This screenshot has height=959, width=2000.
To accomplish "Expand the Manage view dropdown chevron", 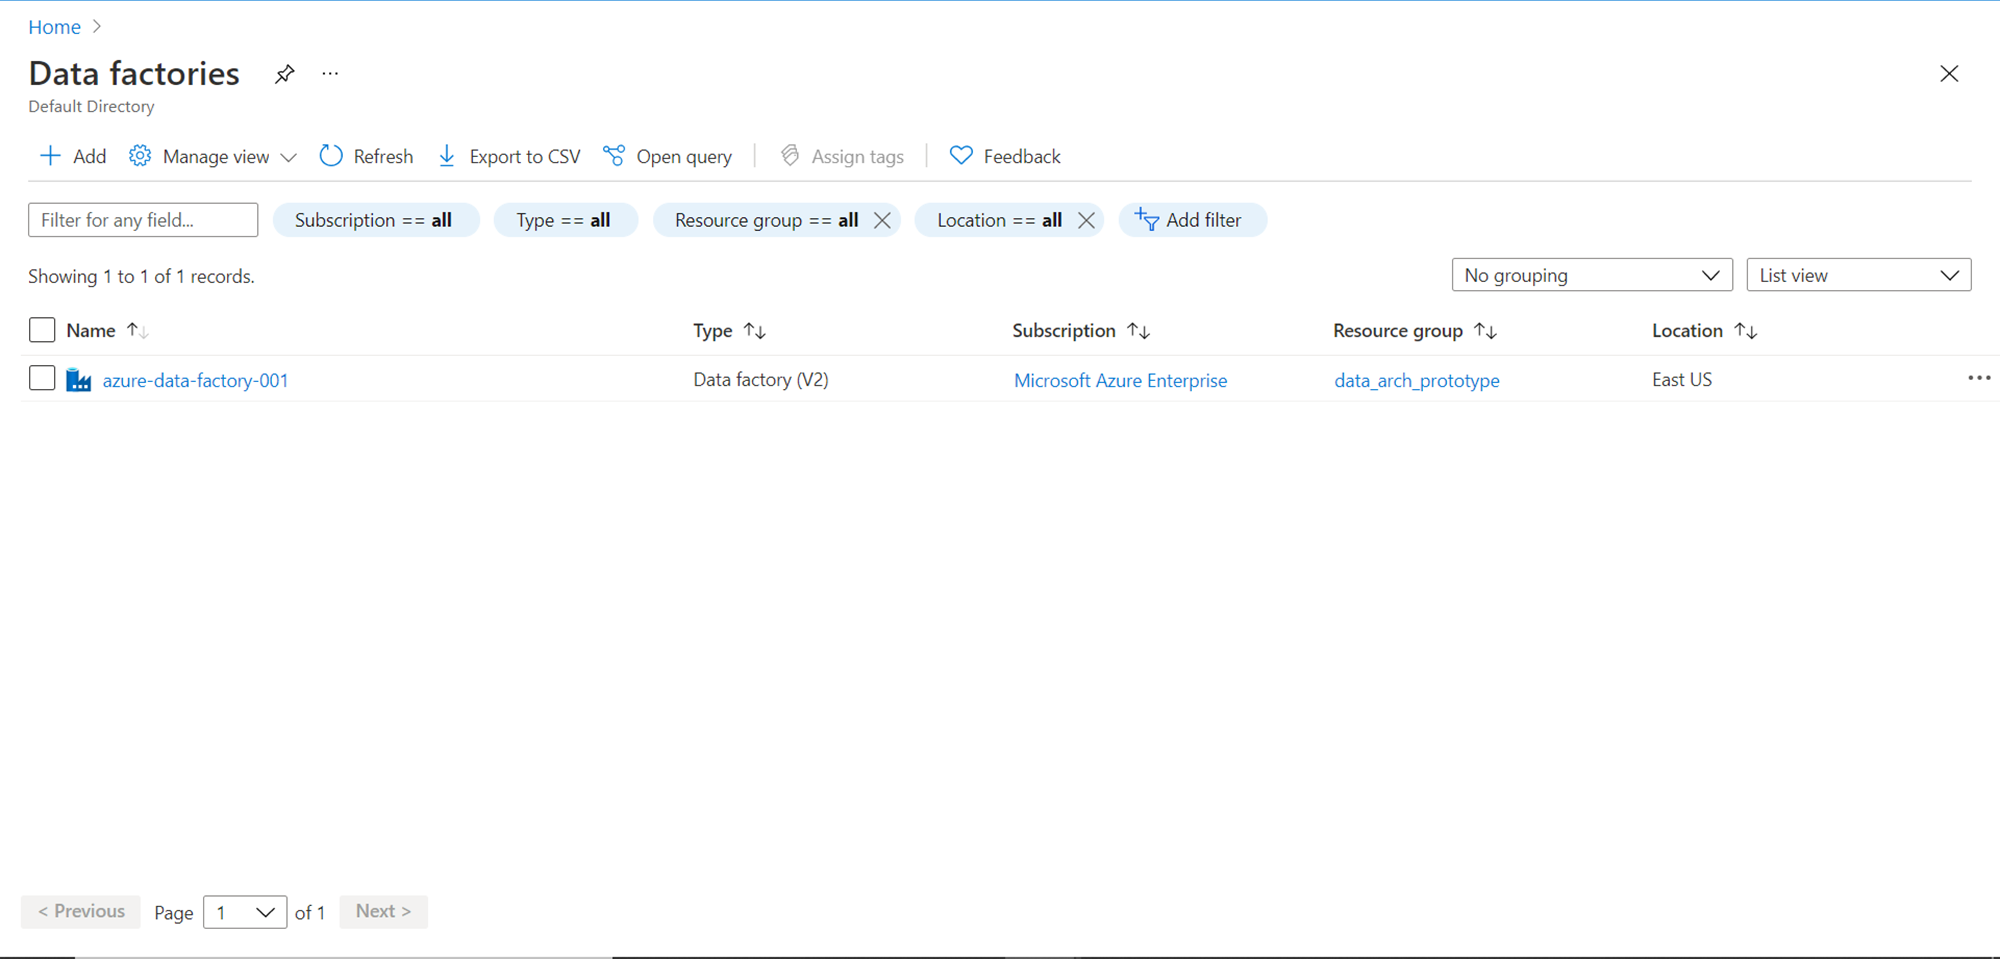I will (289, 157).
